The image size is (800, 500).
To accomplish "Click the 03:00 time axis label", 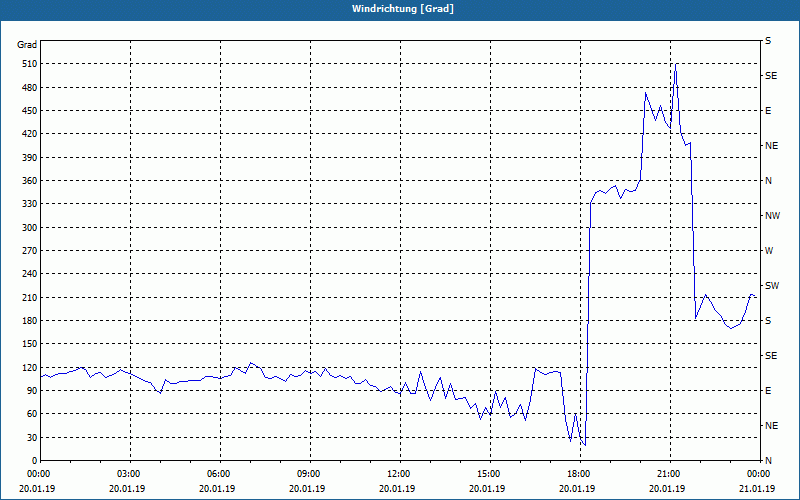I will 130,474.
